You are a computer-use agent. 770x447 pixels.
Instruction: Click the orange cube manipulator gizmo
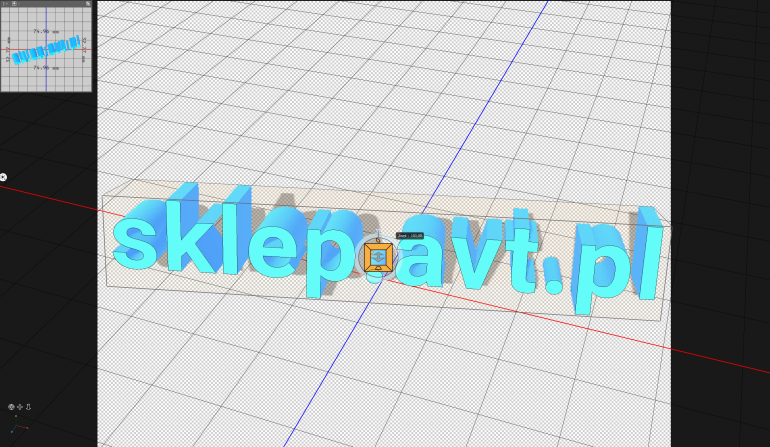coord(378,257)
